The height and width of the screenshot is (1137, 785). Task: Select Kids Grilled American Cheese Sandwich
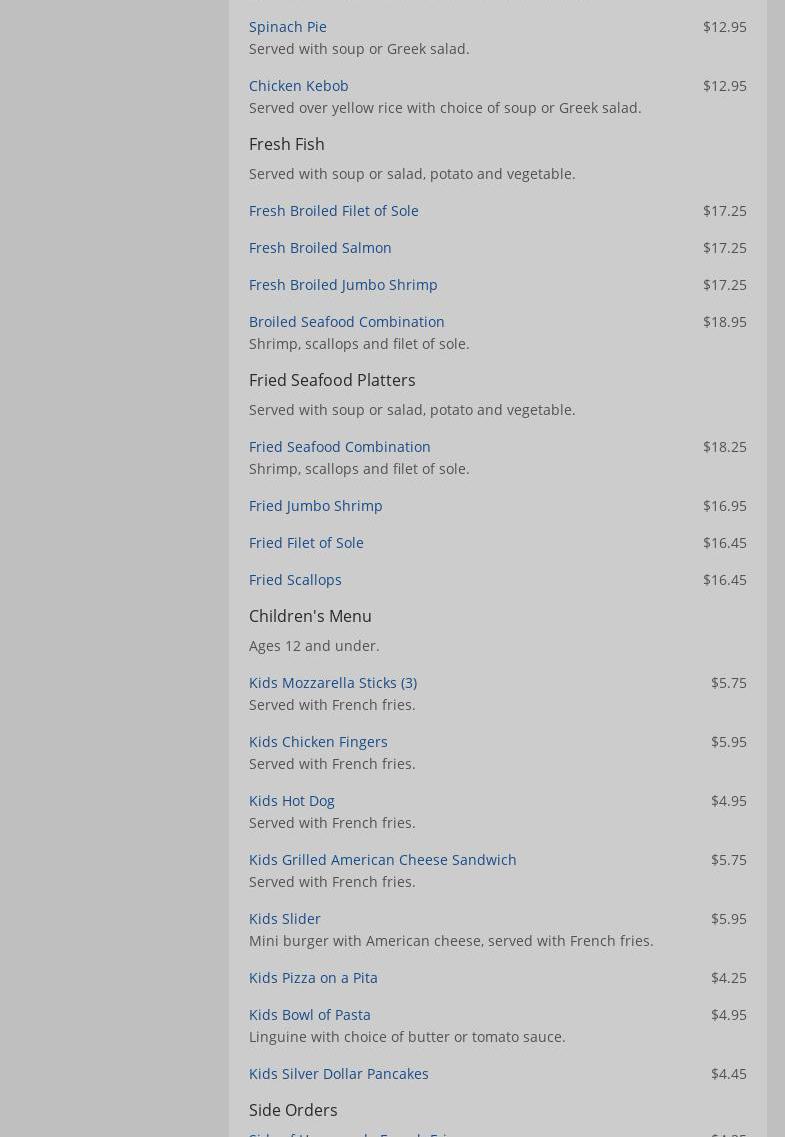coord(382,859)
